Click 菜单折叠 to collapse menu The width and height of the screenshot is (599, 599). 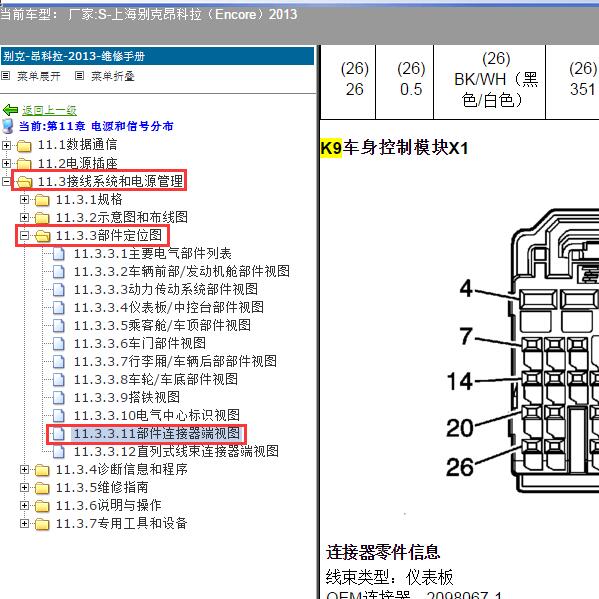point(113,76)
